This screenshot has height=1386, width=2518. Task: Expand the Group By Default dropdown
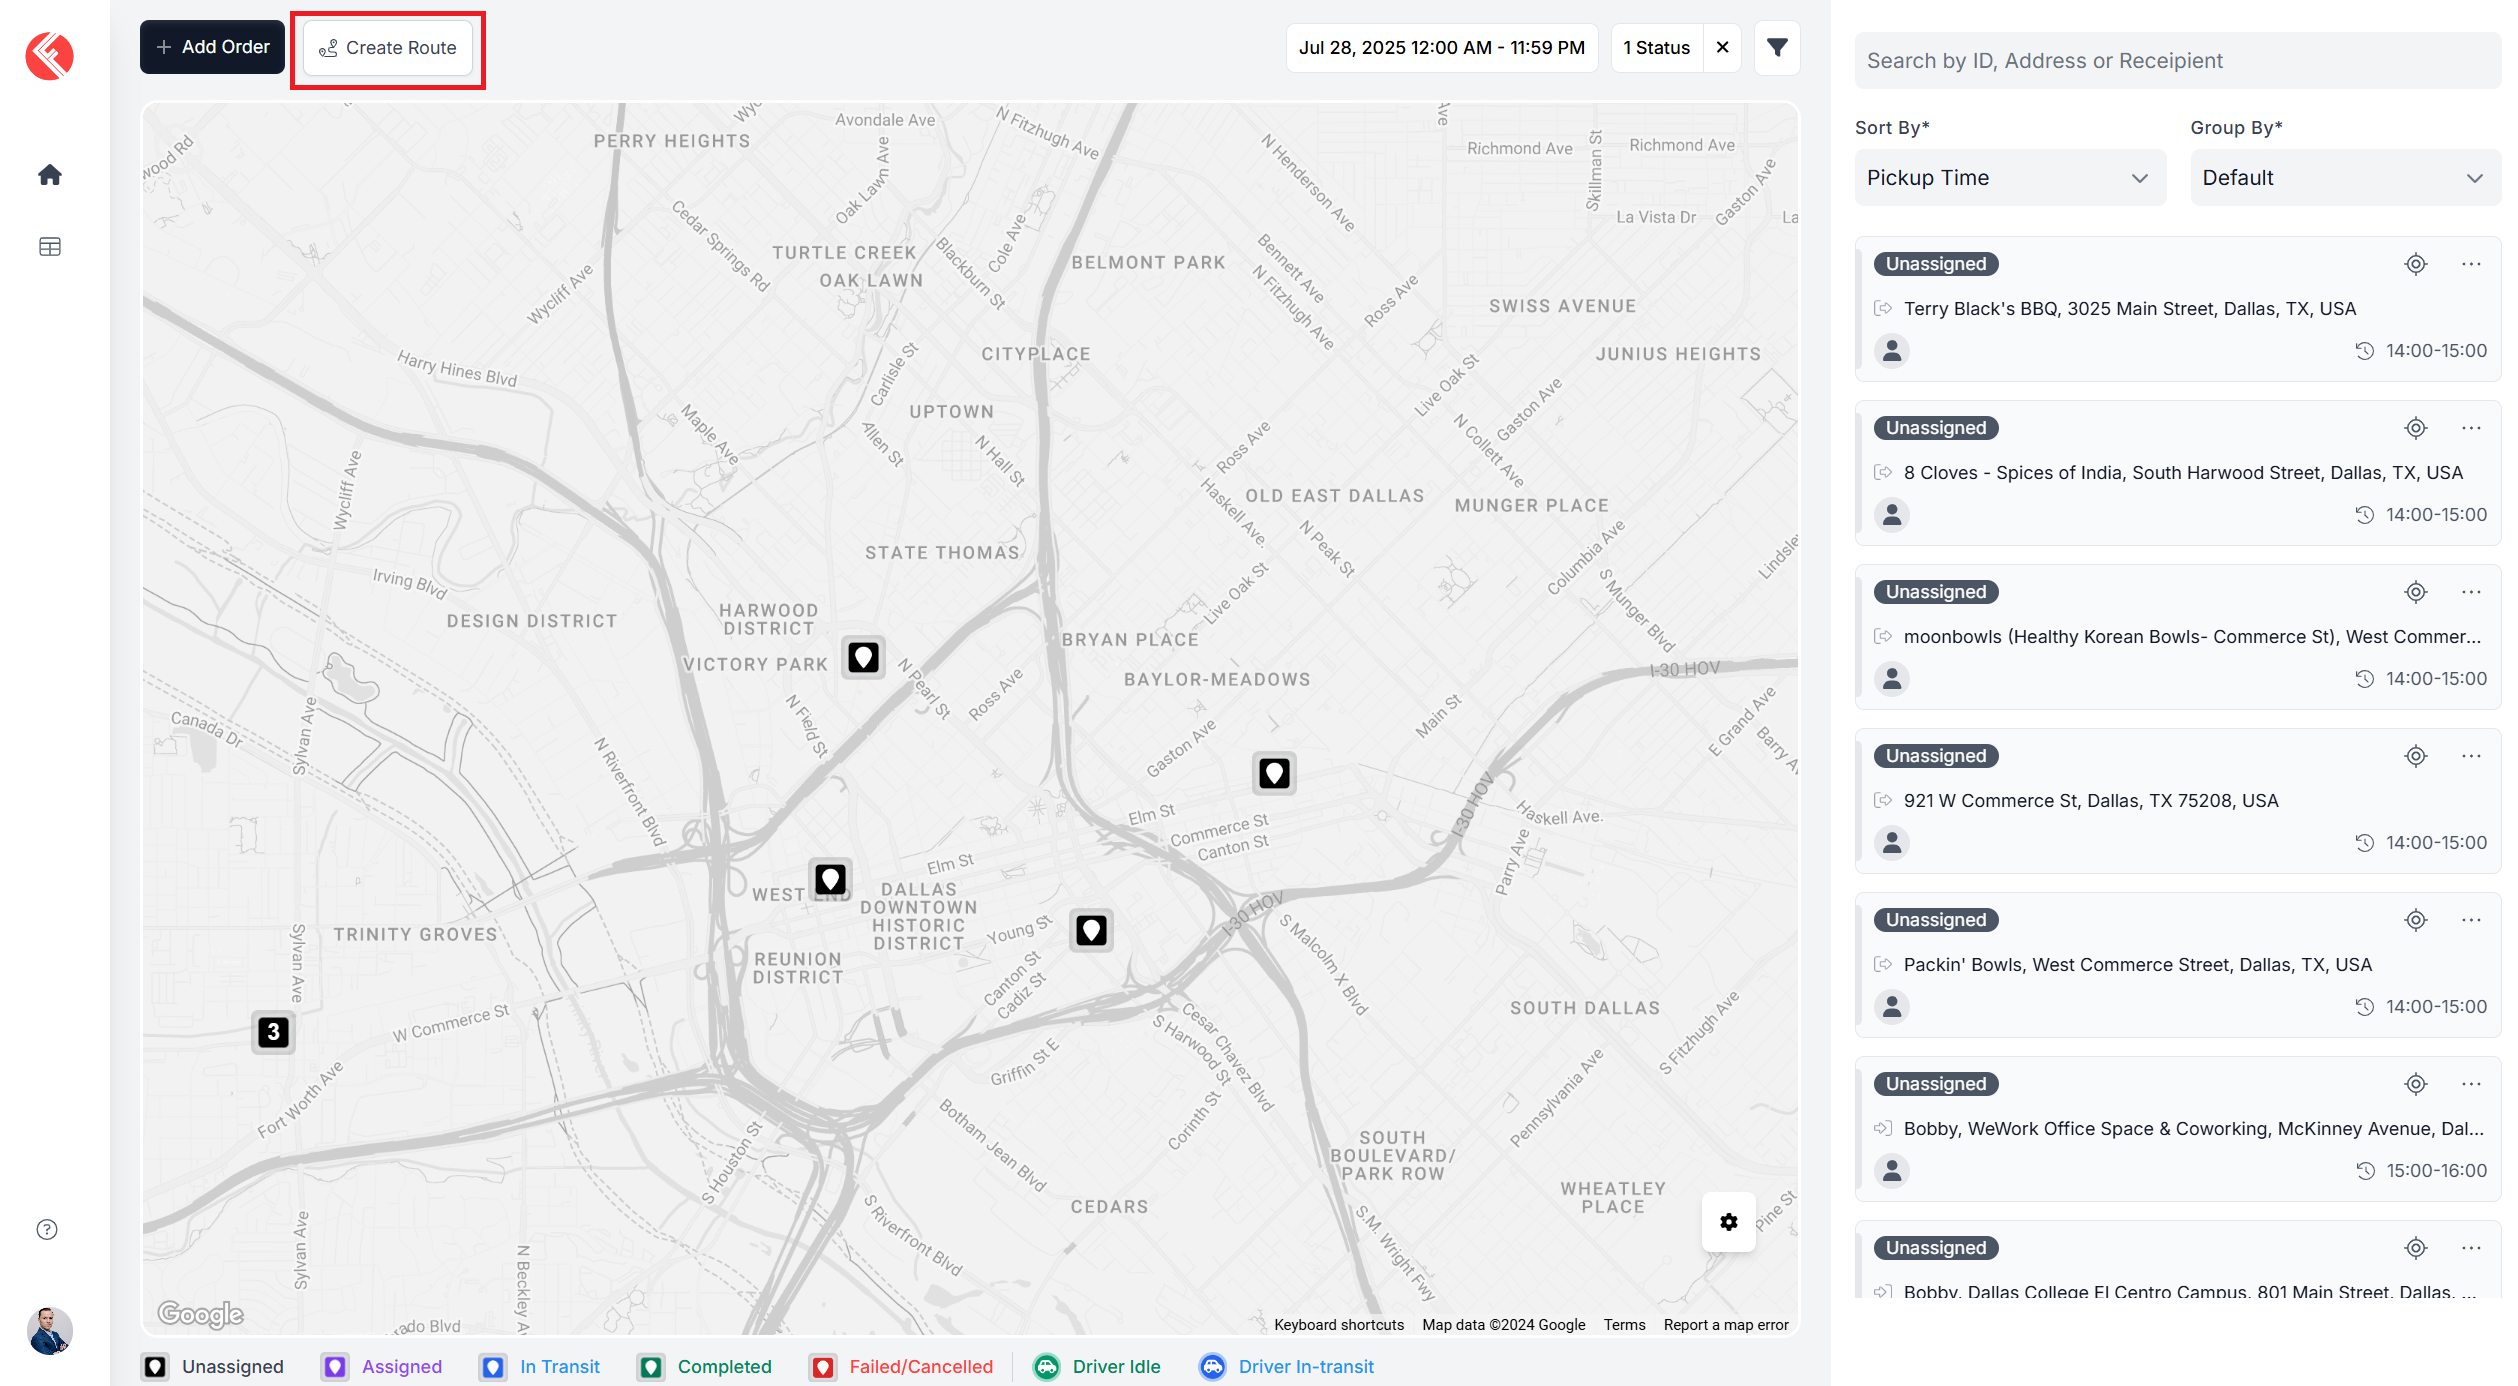click(2344, 178)
